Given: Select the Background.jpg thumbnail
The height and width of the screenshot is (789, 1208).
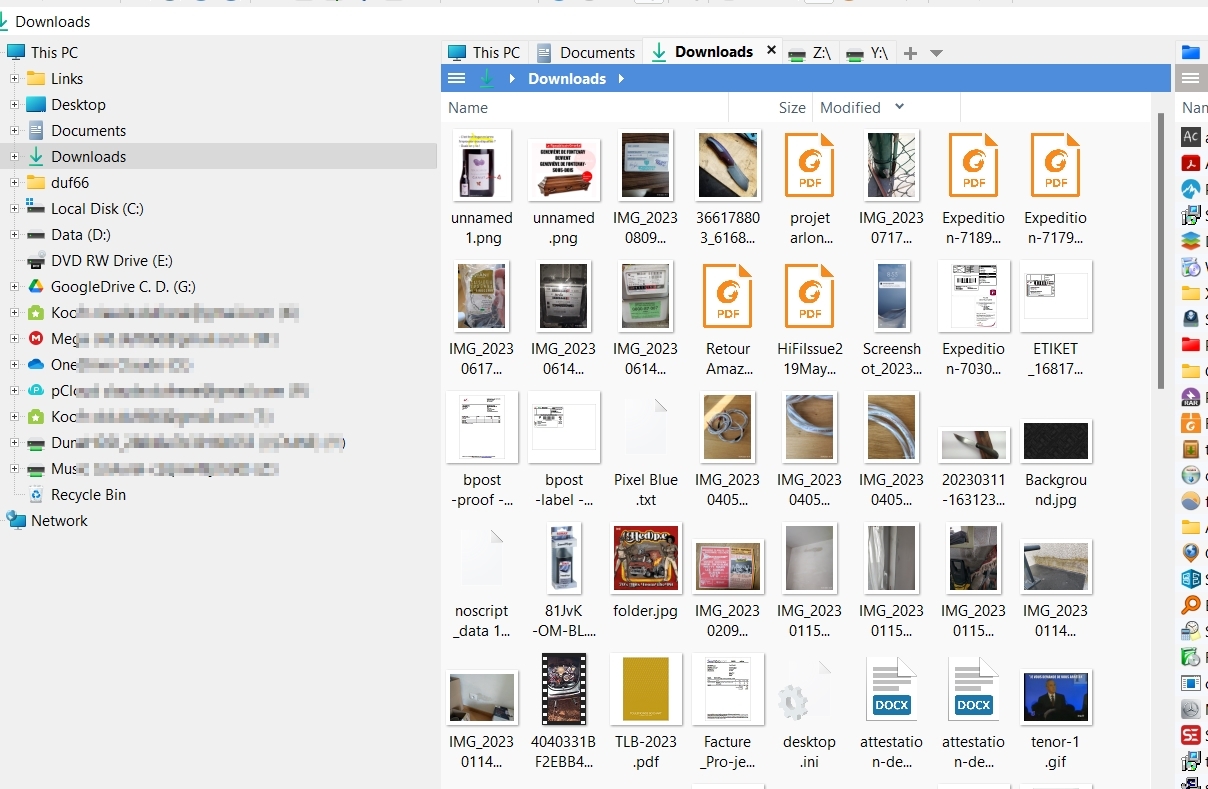Looking at the screenshot, I should click(1056, 441).
